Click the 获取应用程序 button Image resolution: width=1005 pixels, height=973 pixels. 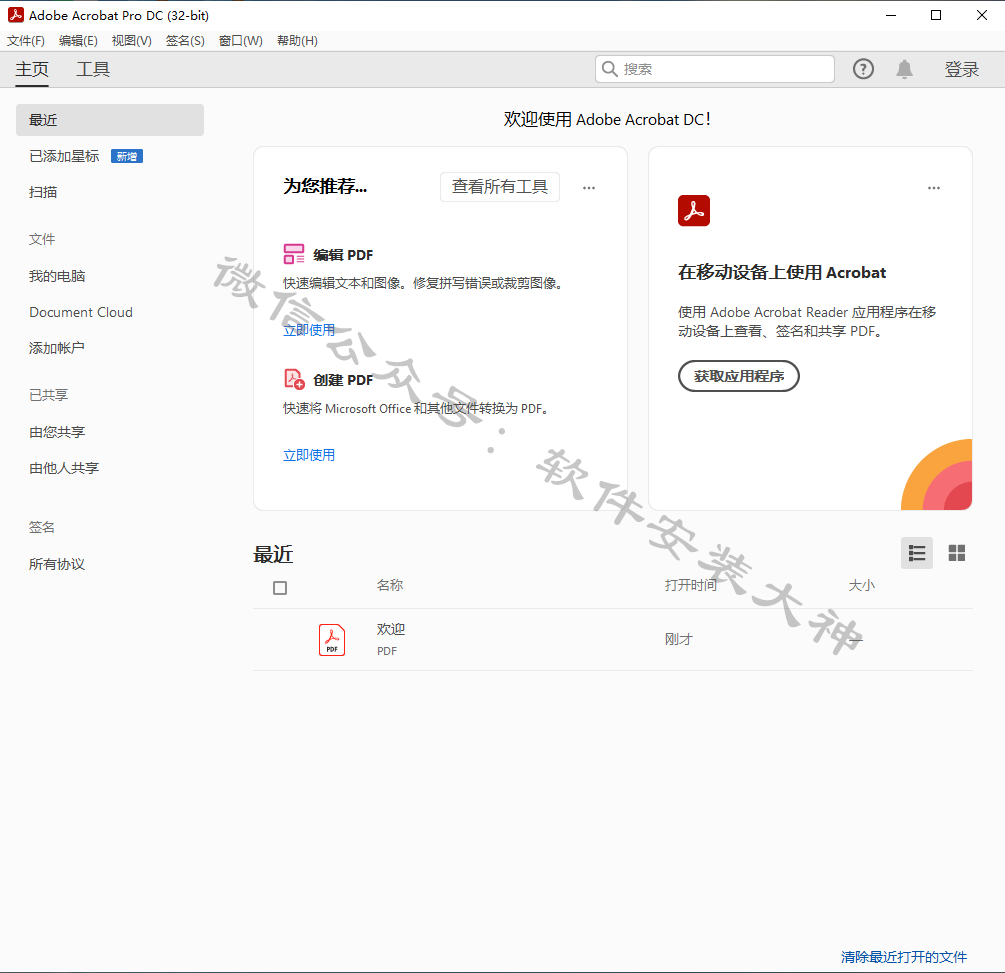pos(738,376)
